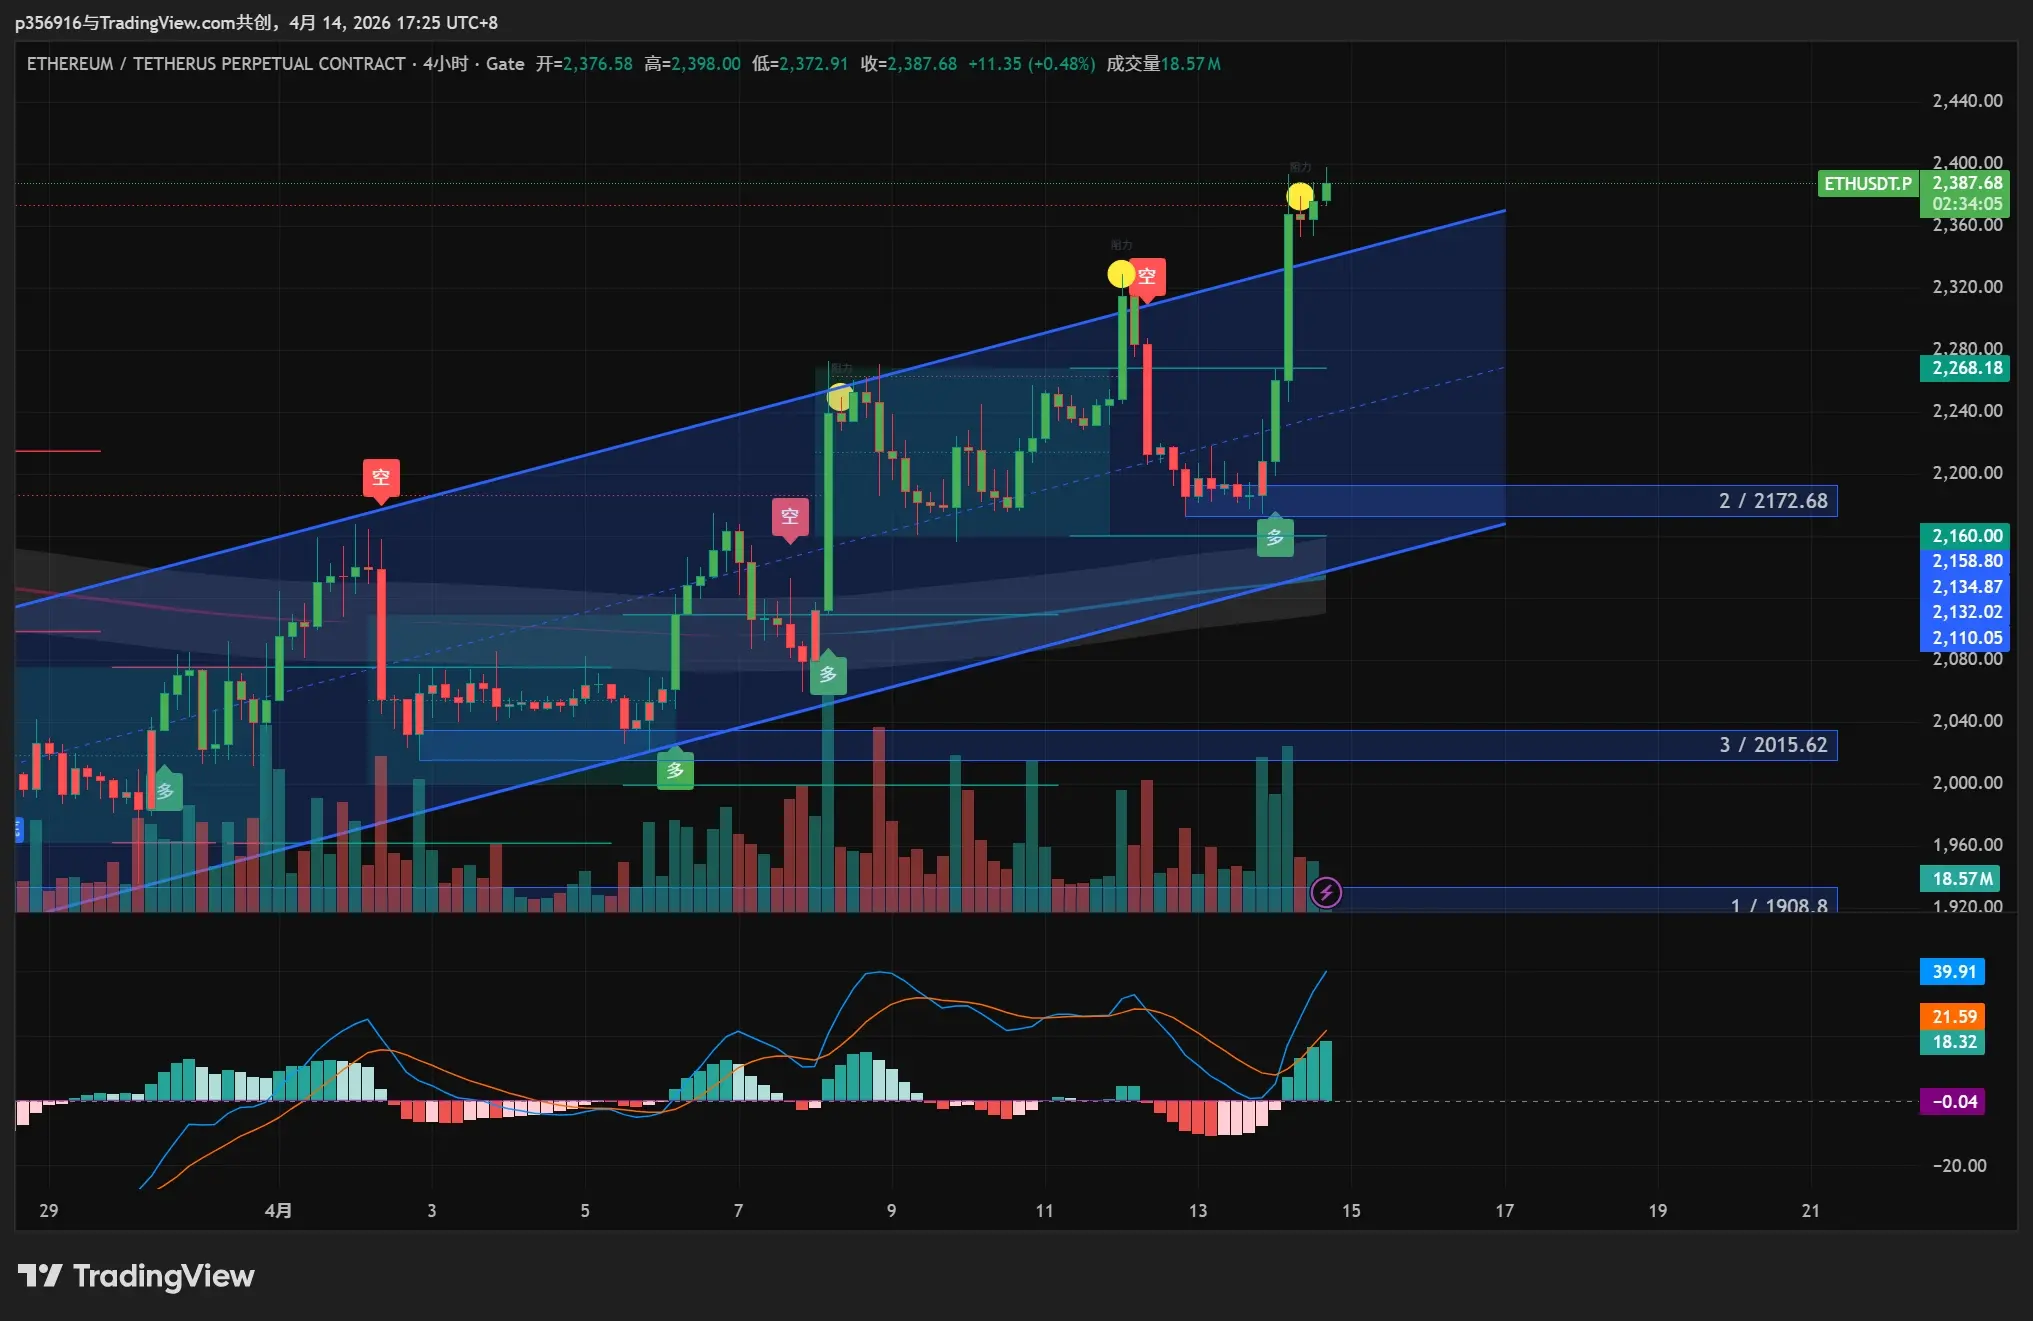Click the purple lightning bolt icon
This screenshot has height=1321, width=2033.
[1326, 892]
